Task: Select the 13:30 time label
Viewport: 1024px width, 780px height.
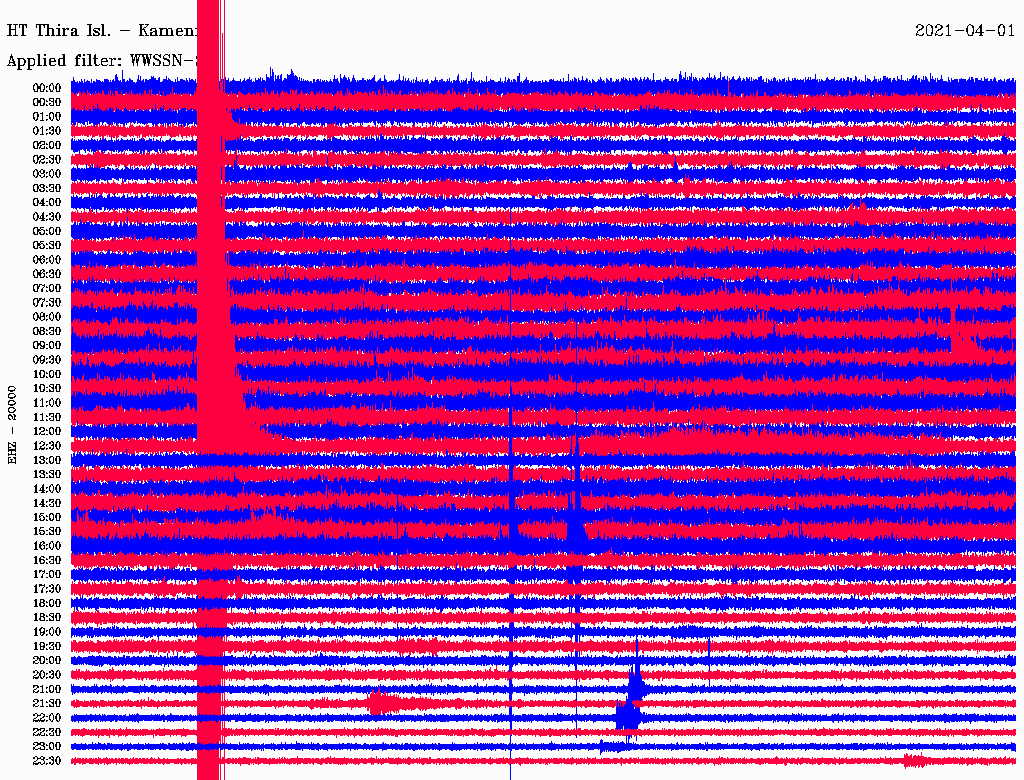Action: [47, 474]
